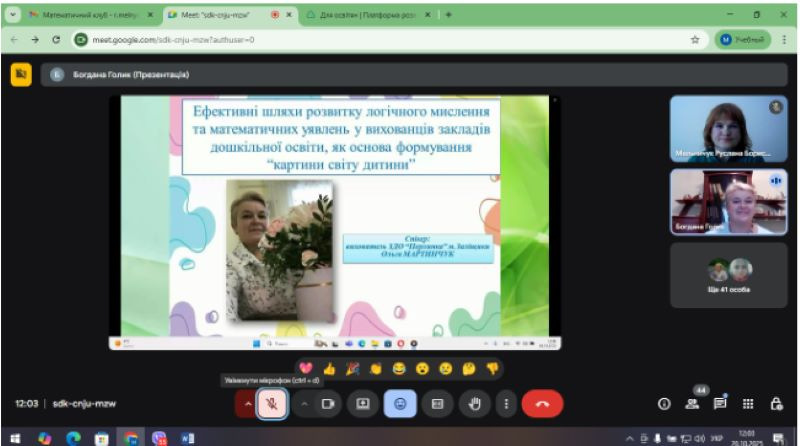
Task: Click the present screen icon
Action: 363,404
